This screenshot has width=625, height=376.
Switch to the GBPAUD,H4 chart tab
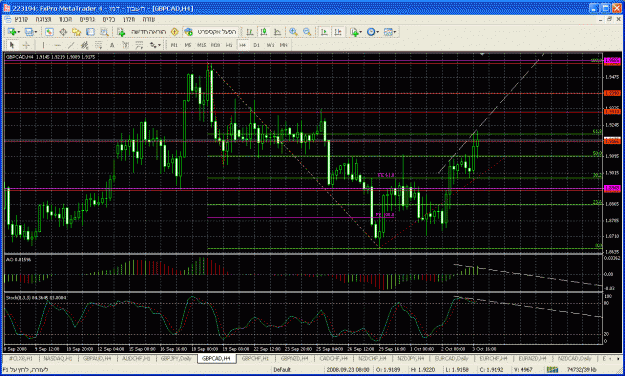coord(97,358)
